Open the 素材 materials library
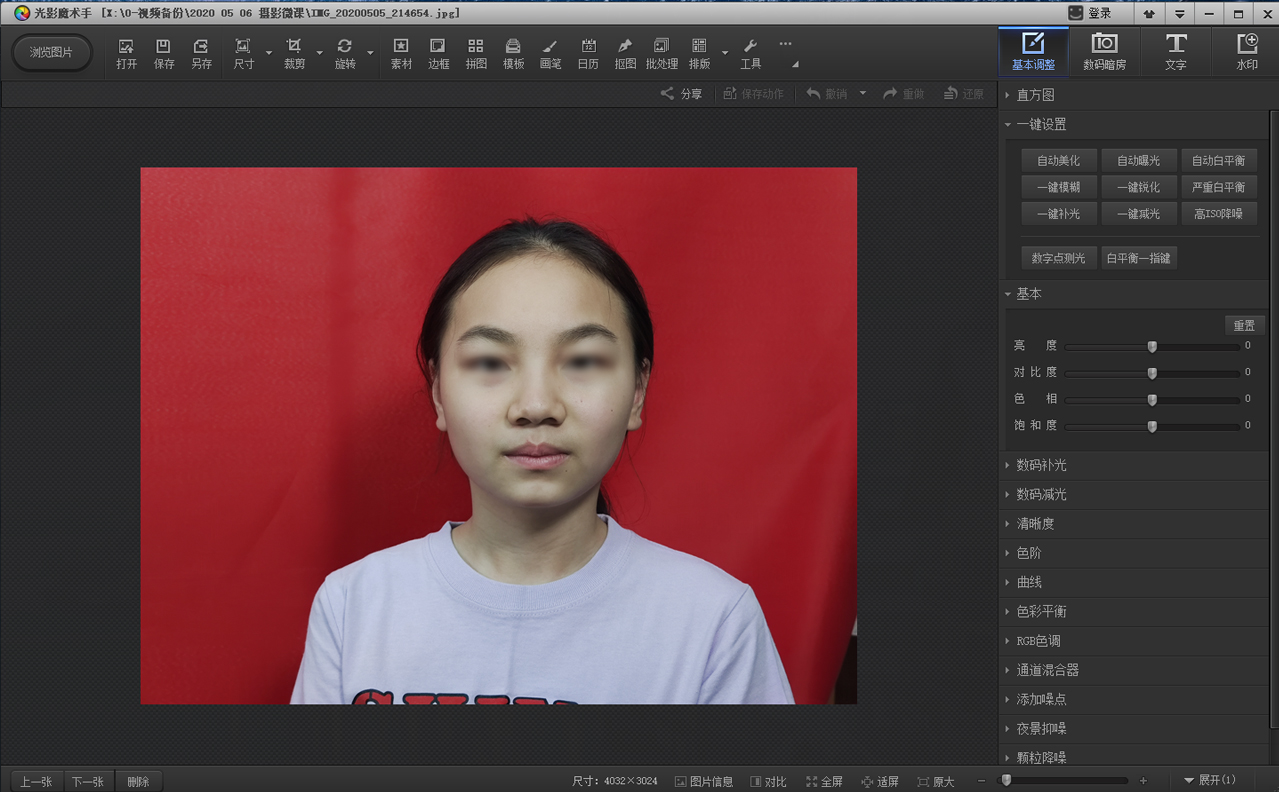This screenshot has height=792, width=1279. coord(401,54)
